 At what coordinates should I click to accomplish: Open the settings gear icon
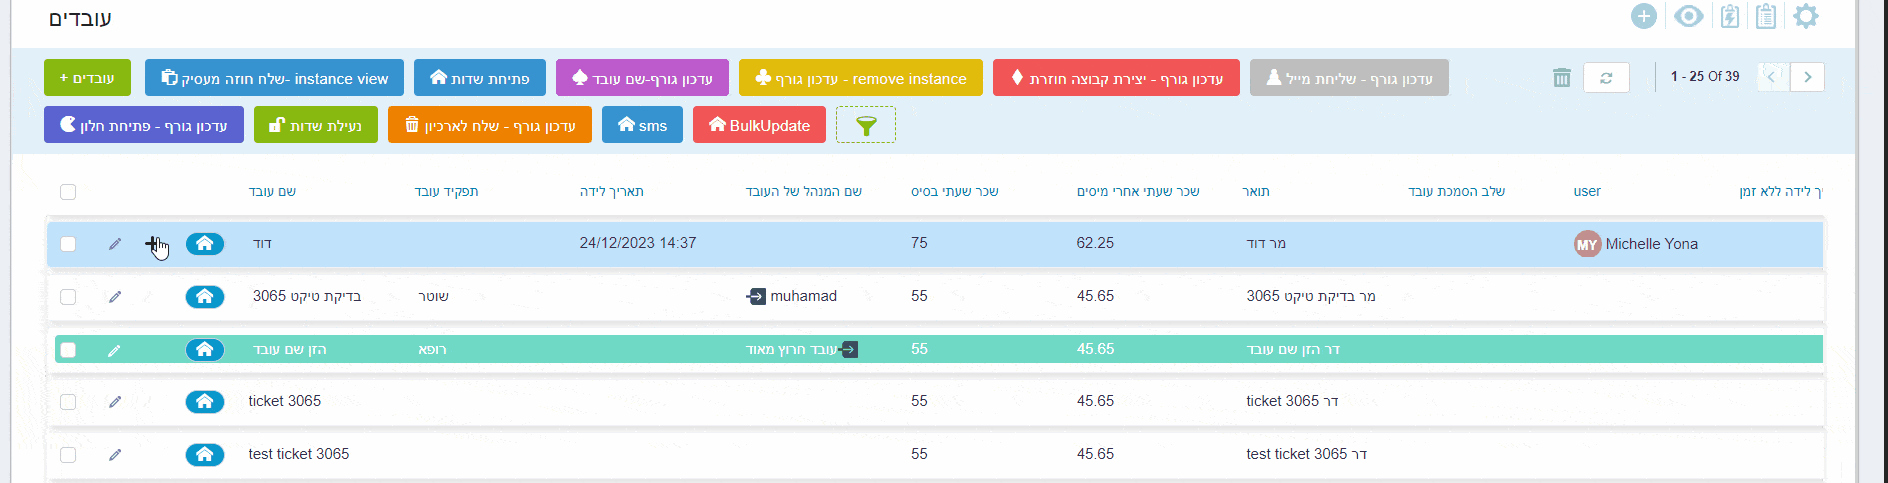(1805, 16)
